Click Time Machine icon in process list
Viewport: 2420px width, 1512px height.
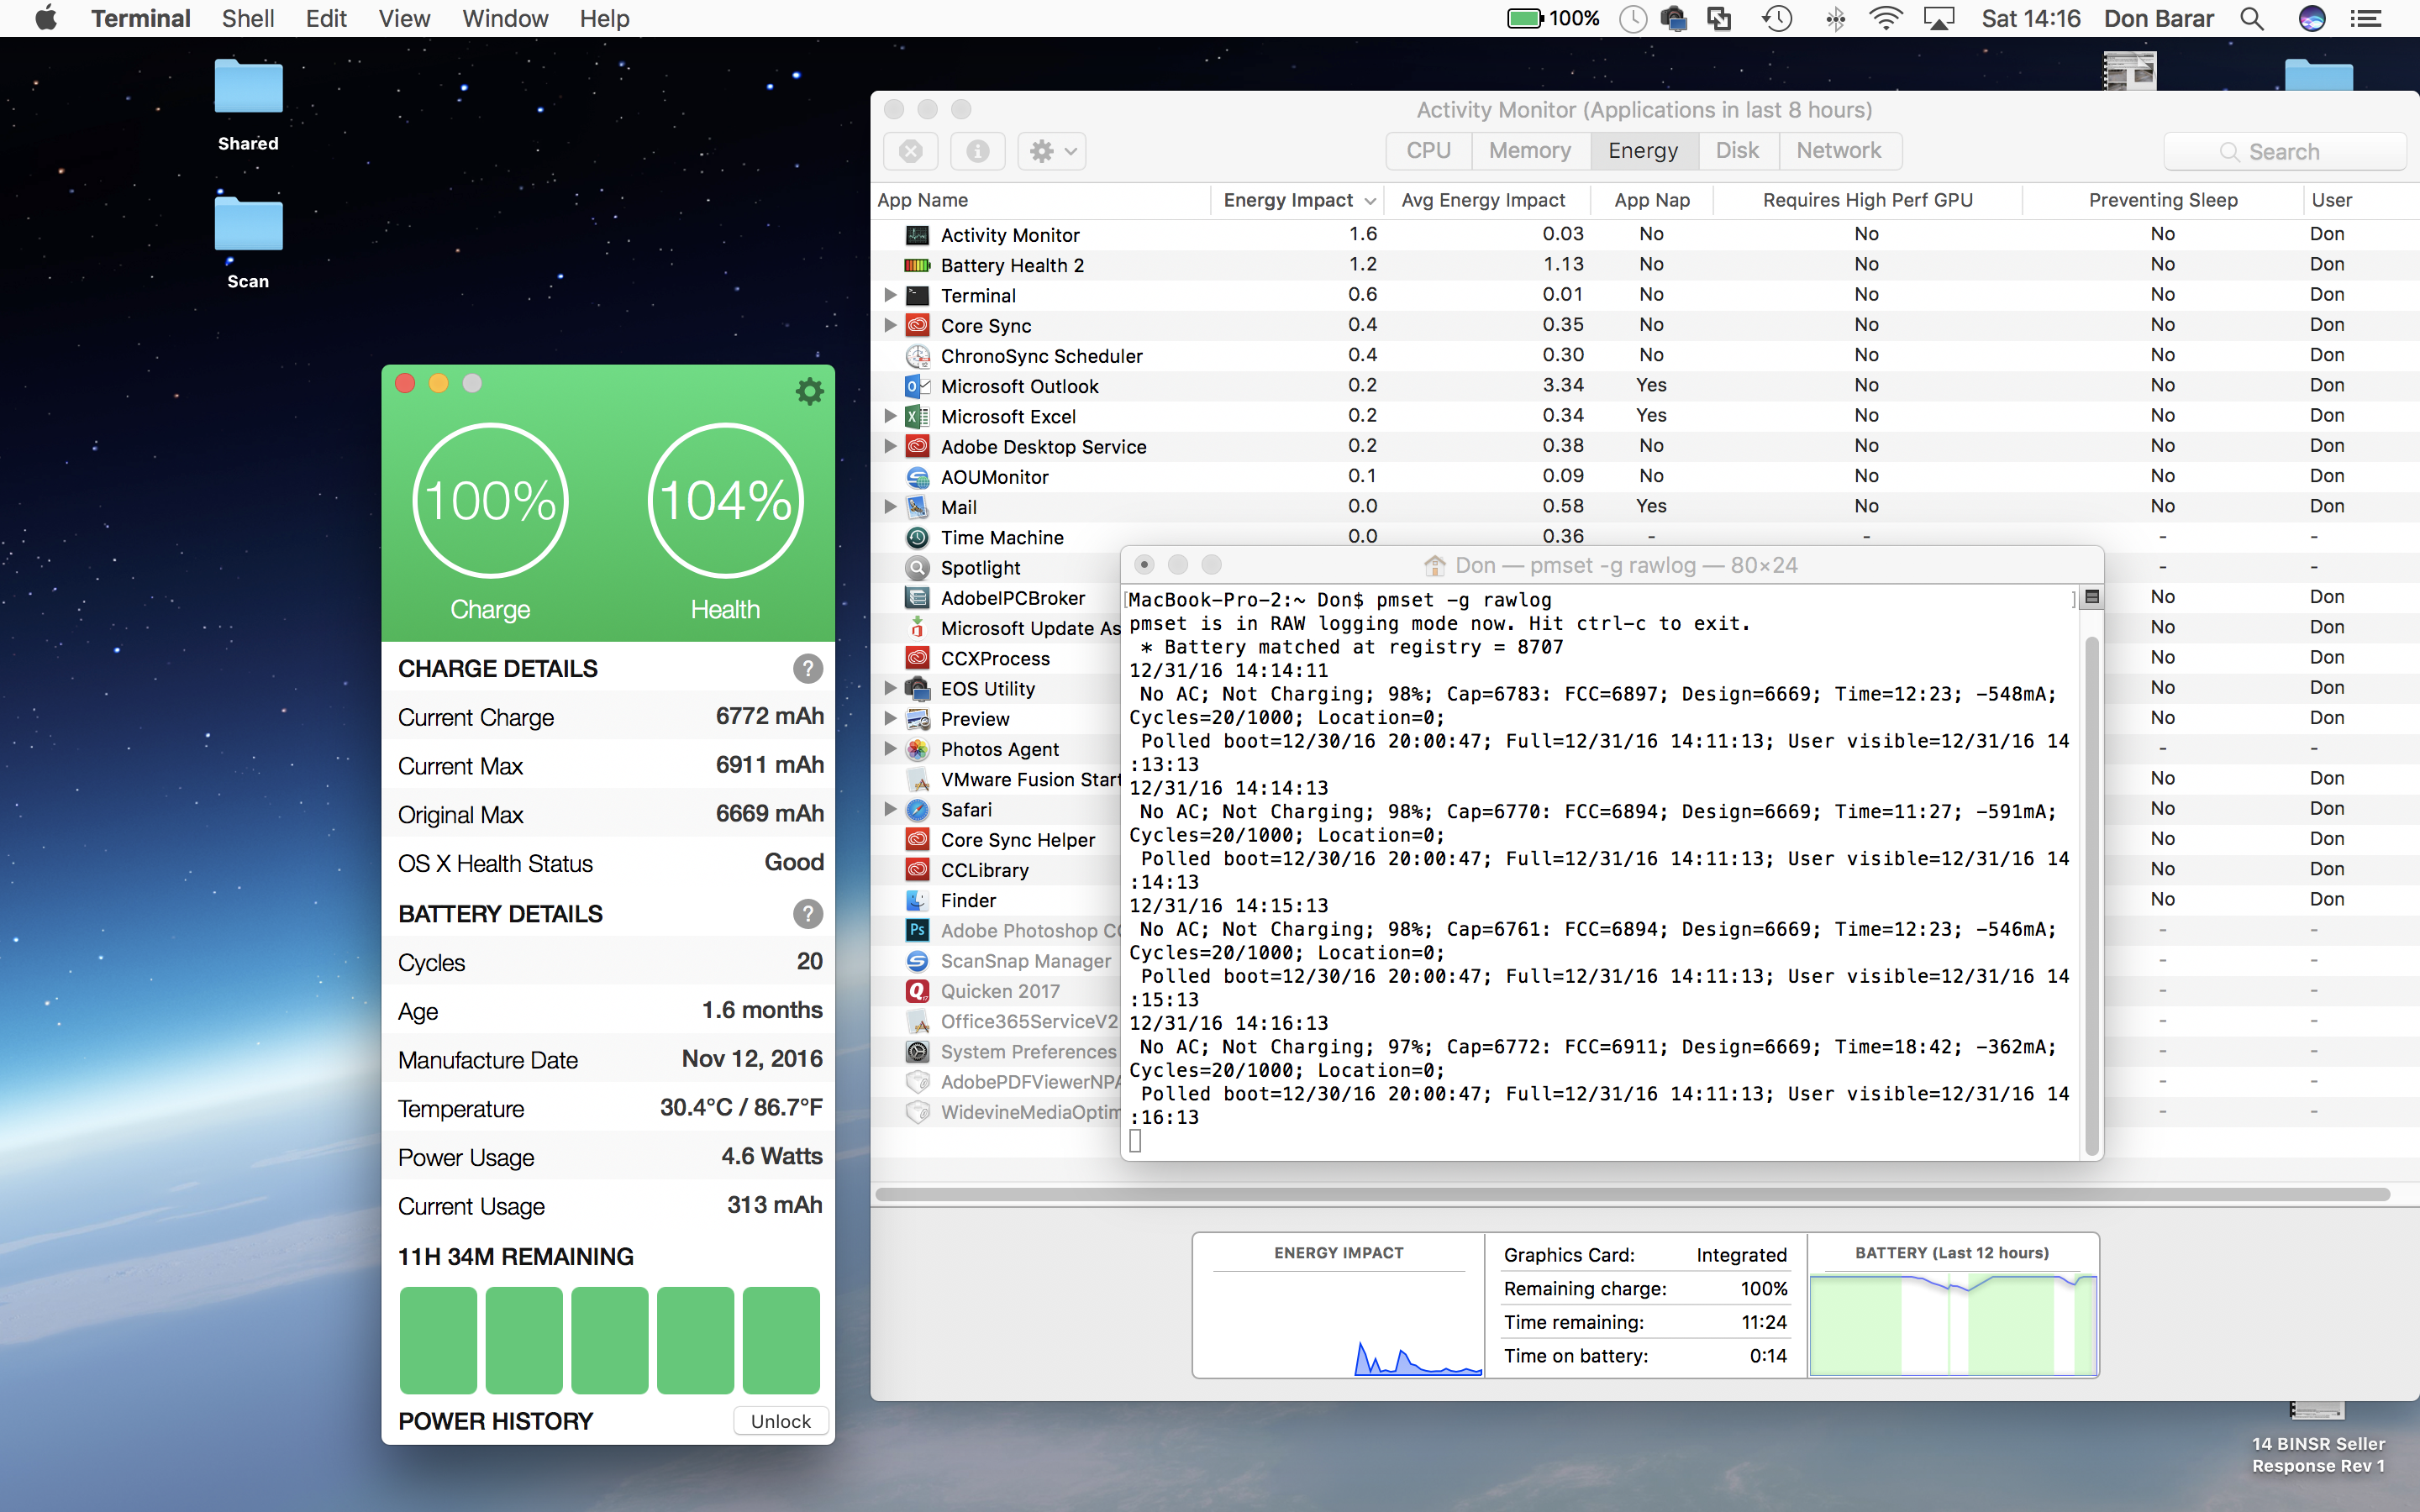pyautogui.click(x=917, y=537)
